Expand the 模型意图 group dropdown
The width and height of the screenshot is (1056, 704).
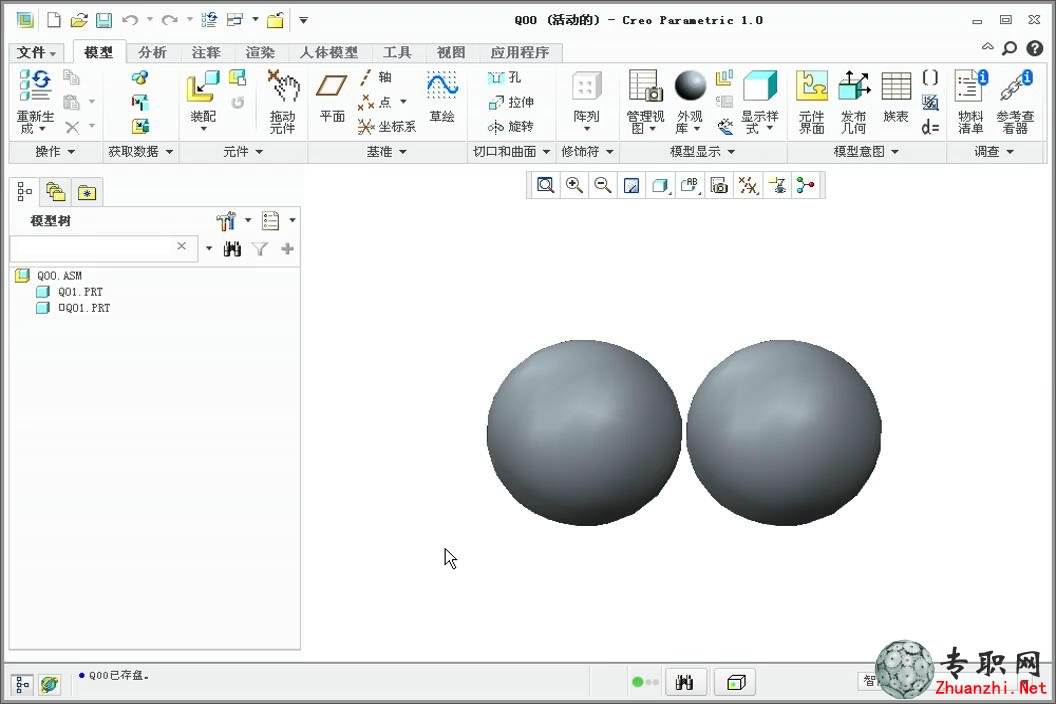(866, 152)
